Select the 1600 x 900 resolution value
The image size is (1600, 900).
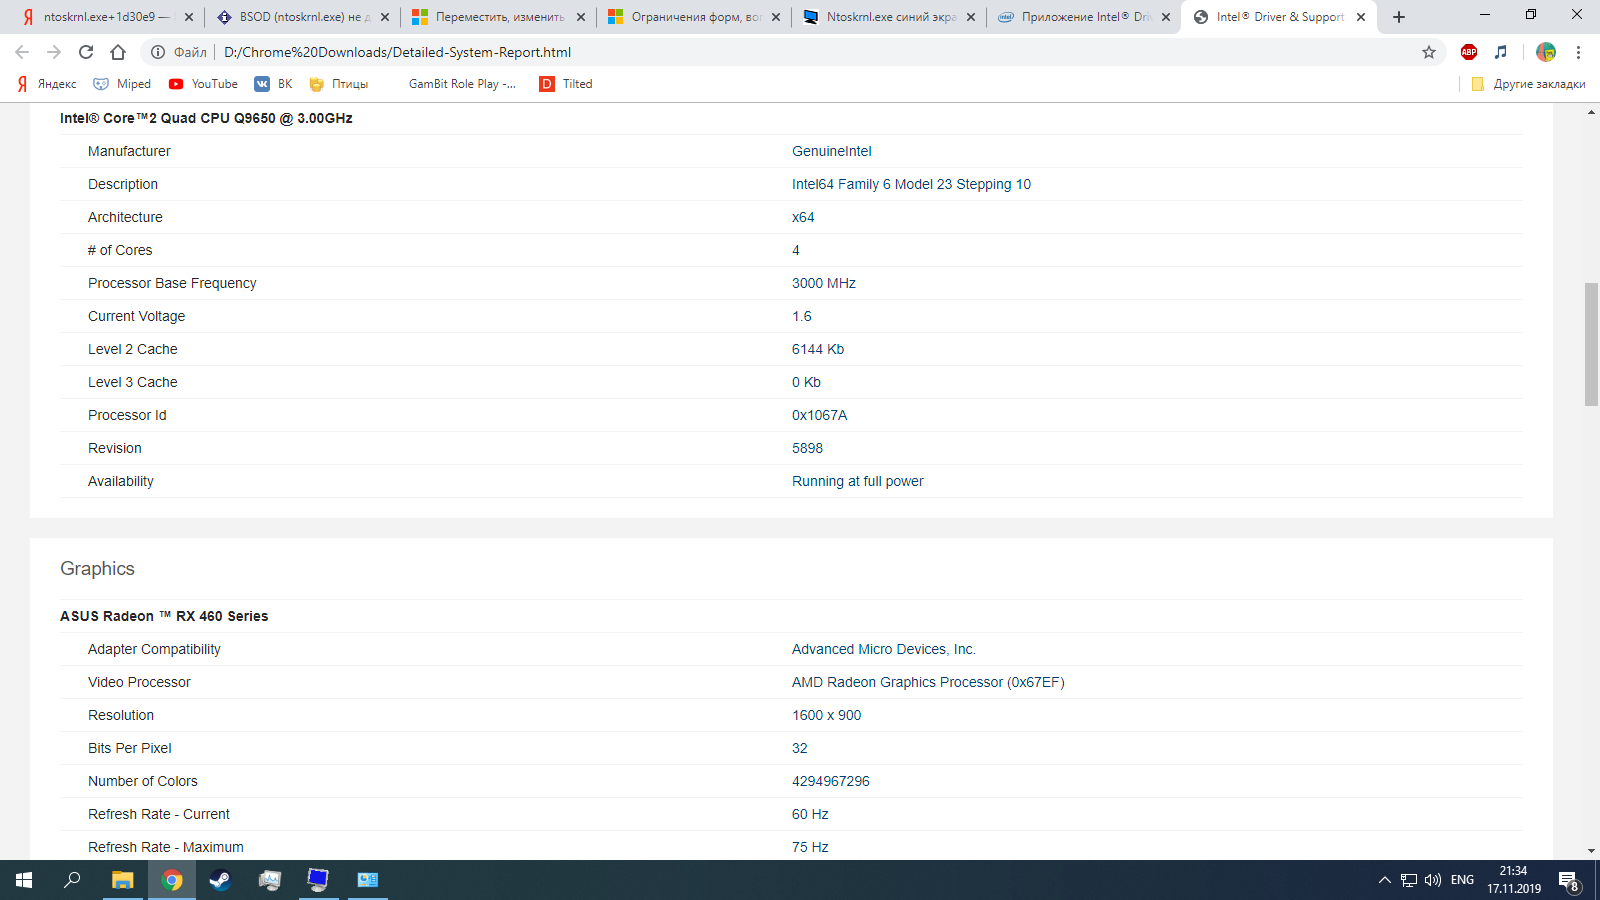[x=826, y=715]
